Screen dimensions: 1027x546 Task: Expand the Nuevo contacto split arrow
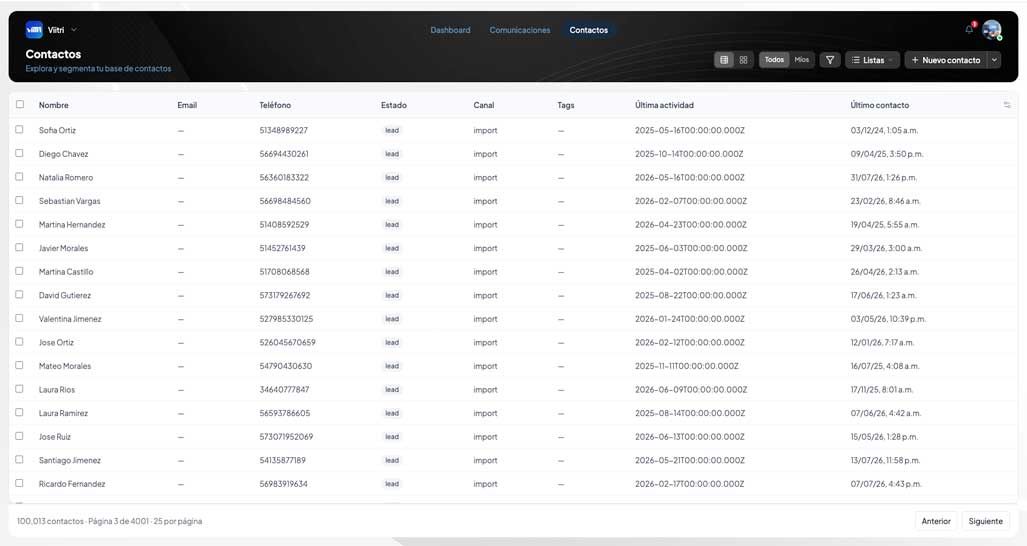(x=994, y=60)
